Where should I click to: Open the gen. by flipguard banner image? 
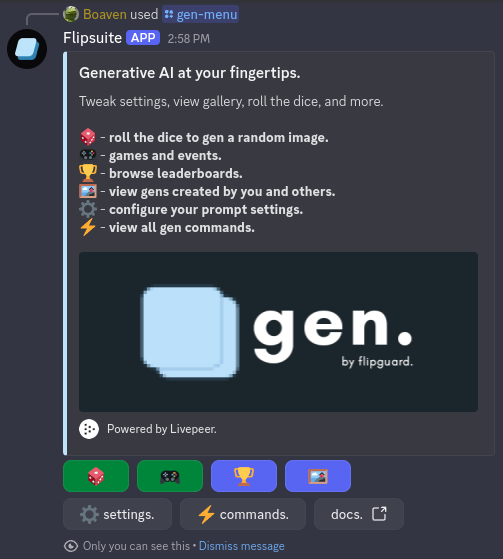(x=278, y=332)
